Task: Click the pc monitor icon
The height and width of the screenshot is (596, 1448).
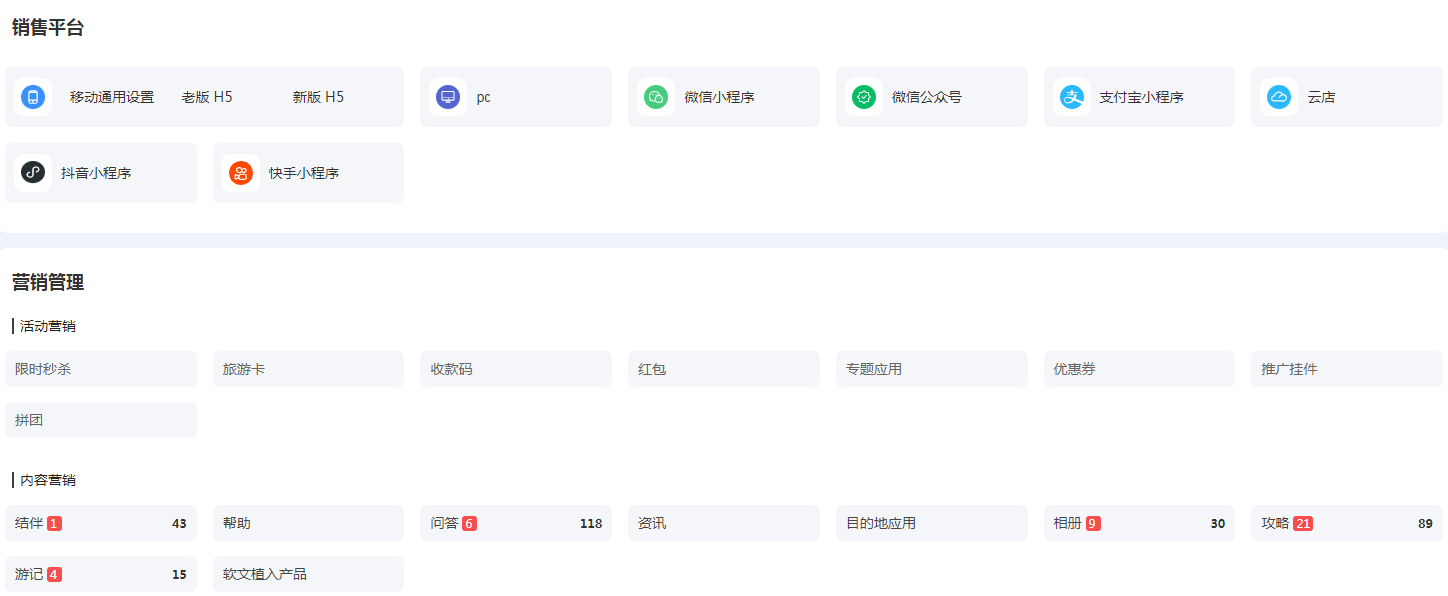Action: 448,97
